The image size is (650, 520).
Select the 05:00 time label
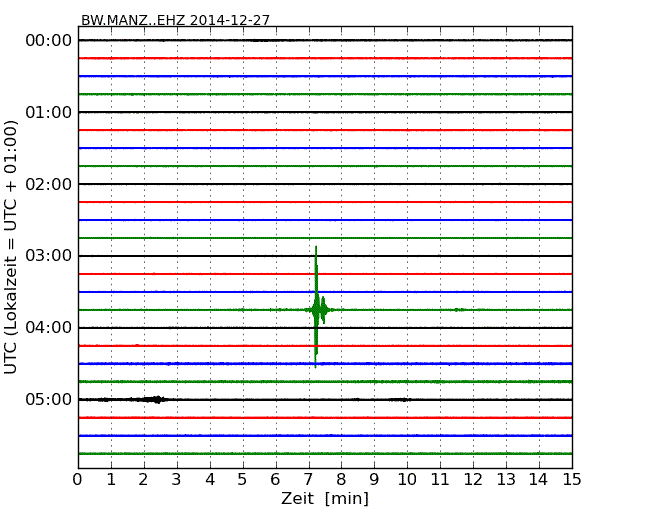point(48,400)
